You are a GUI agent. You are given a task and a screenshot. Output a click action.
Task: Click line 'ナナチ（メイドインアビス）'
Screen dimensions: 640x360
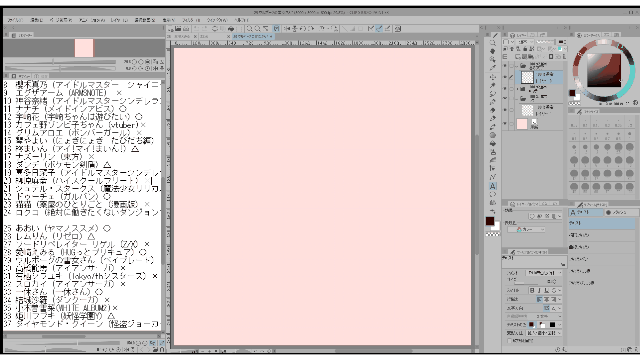click(65, 109)
